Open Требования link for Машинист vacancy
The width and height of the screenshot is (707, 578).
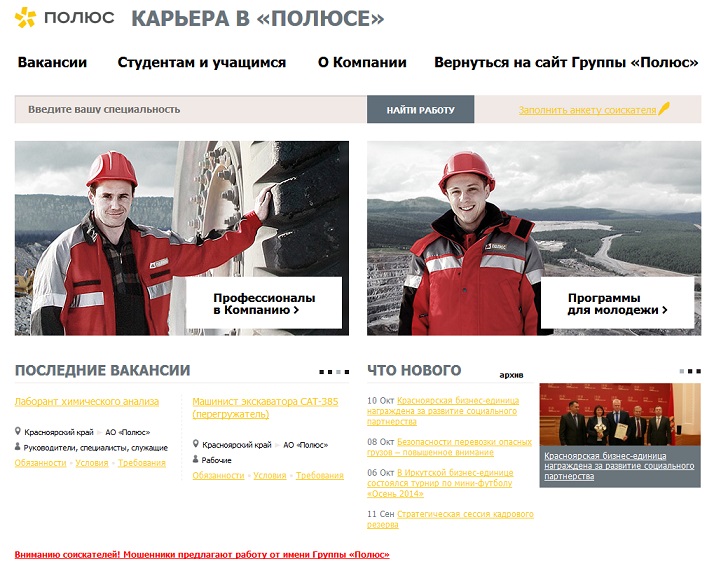pos(320,476)
